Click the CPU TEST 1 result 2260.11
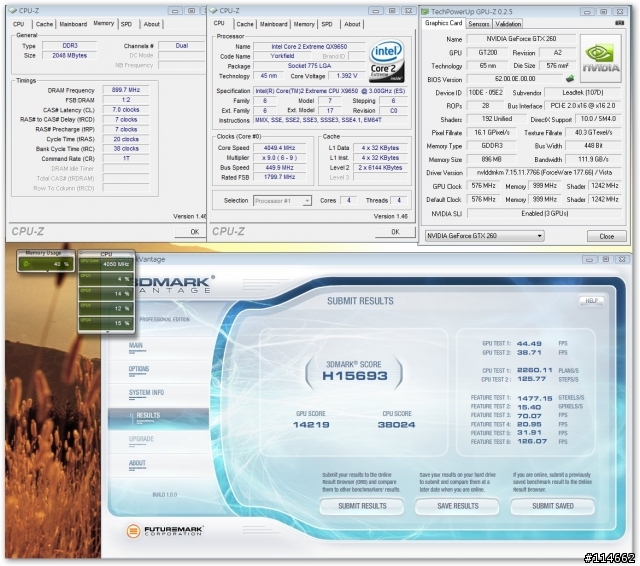The image size is (640, 566). coord(535,371)
